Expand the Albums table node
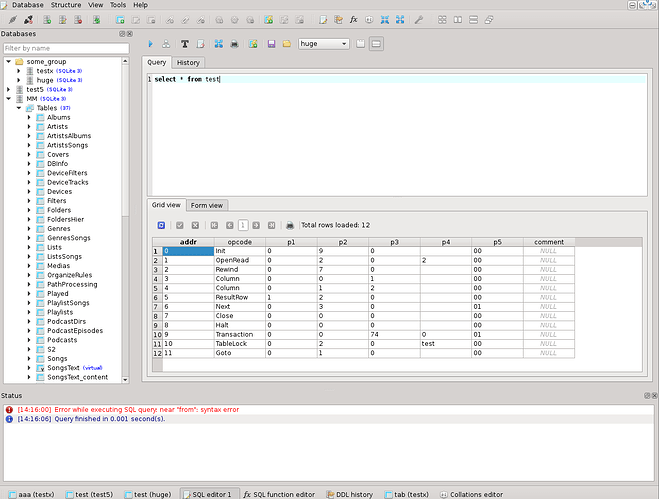The height and width of the screenshot is (499, 659). 29,117
